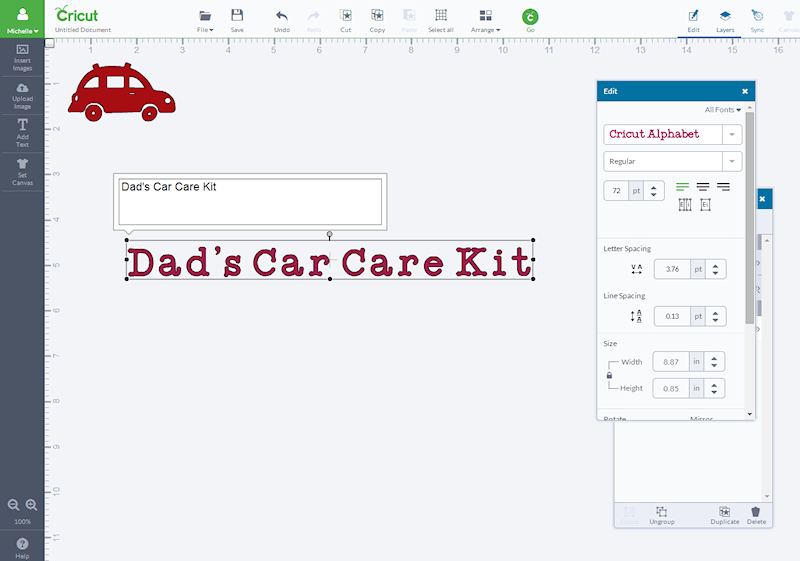Delete the selected layer

point(756,515)
